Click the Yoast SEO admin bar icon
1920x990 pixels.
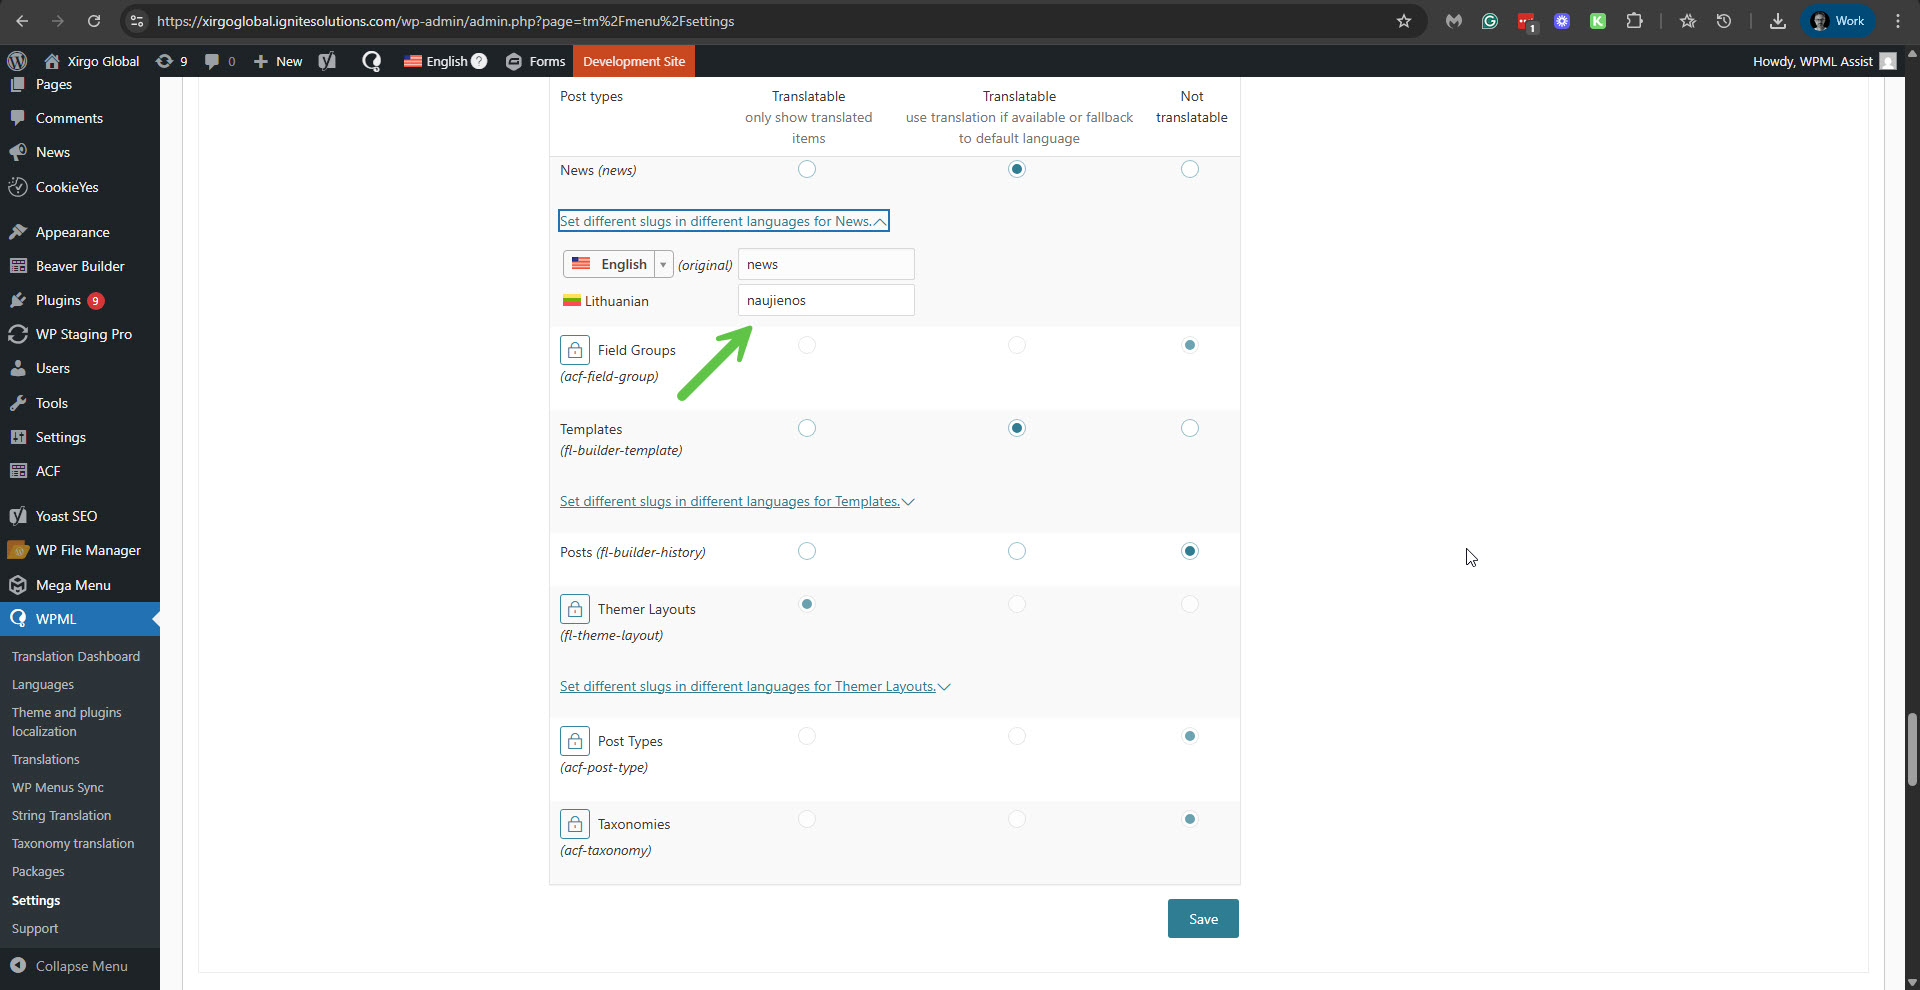coord(327,61)
